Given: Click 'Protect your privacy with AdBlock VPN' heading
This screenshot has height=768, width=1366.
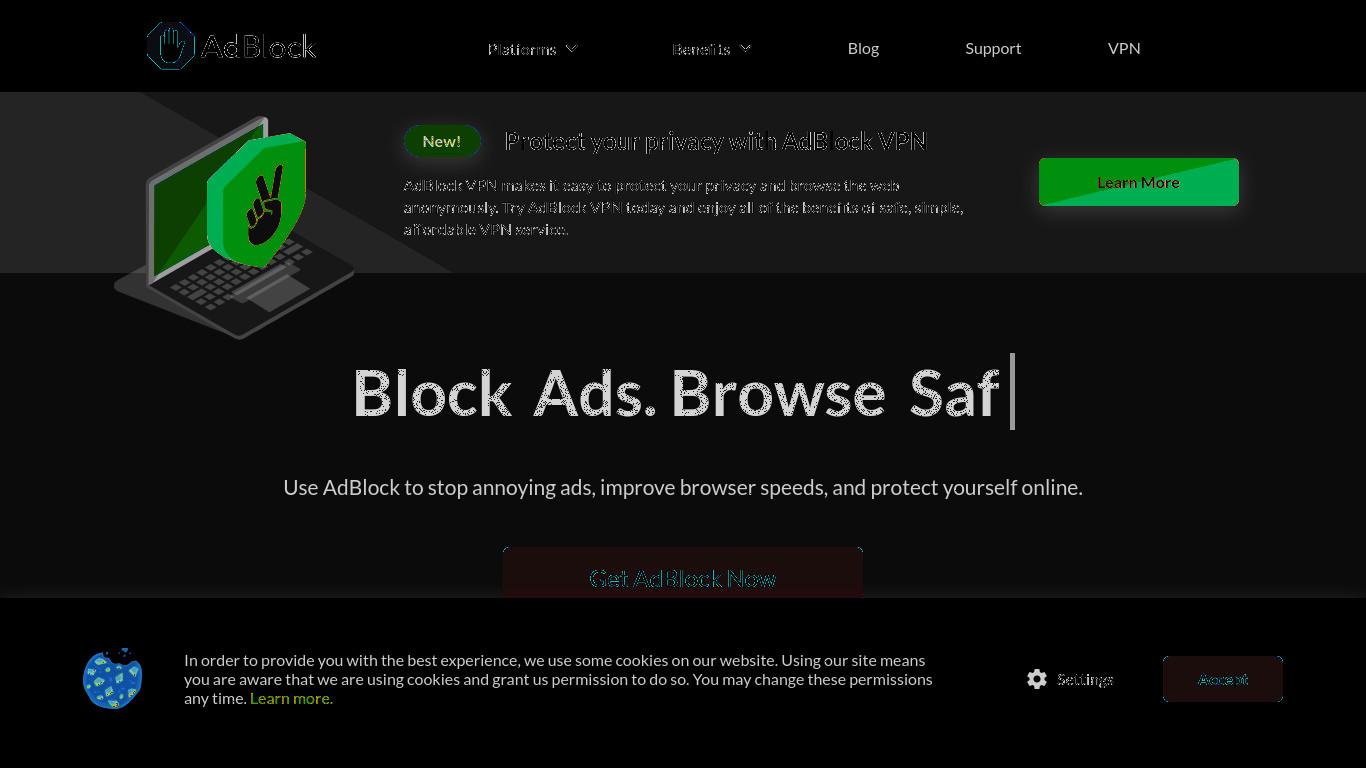Looking at the screenshot, I should (716, 141).
